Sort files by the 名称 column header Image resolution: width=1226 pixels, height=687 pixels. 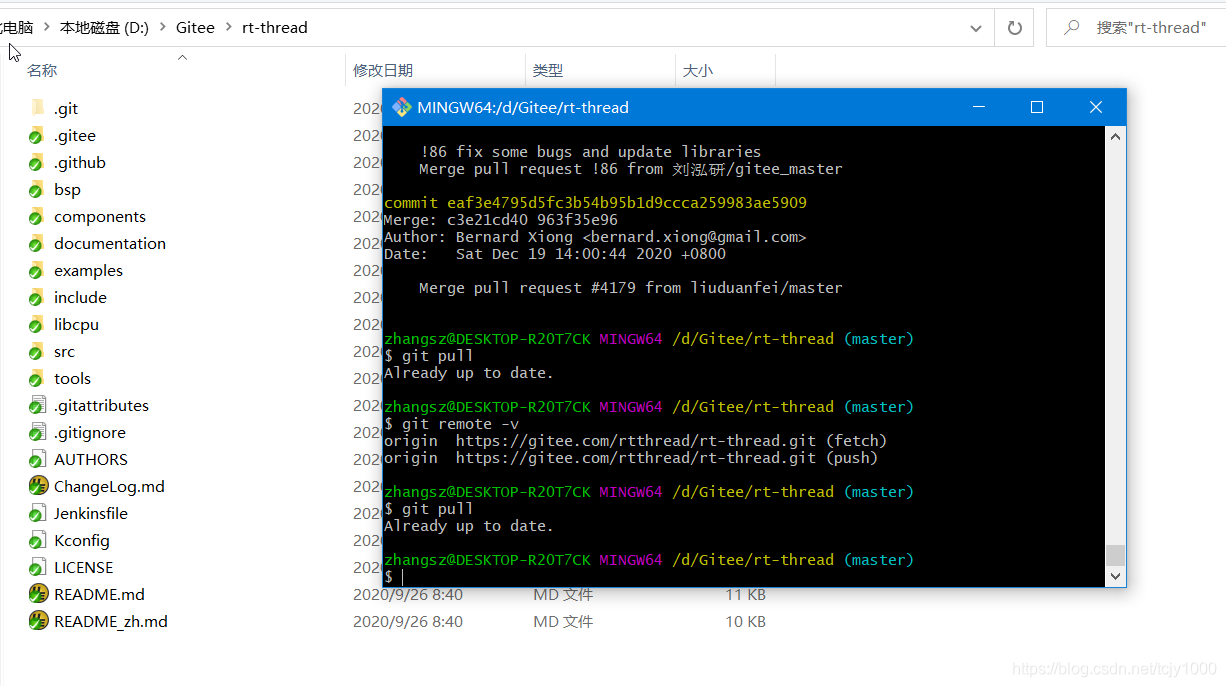tap(42, 71)
